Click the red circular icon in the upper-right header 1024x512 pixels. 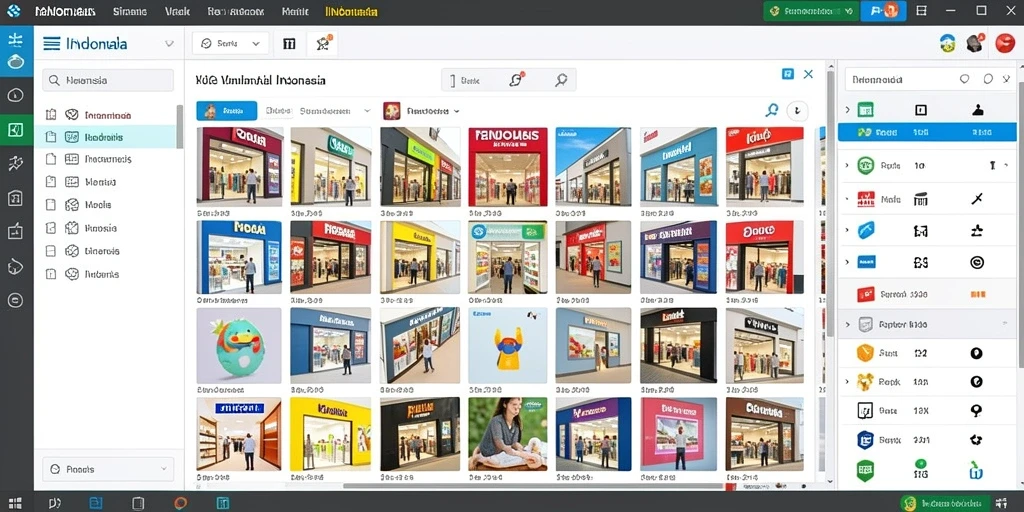pos(1005,44)
